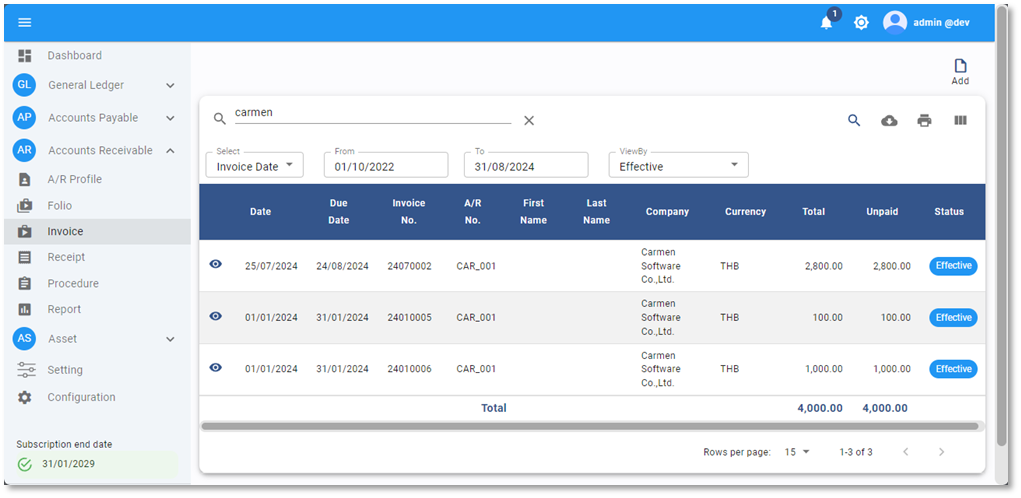
Task: Open the hamburger navigation menu
Action: pos(25,22)
